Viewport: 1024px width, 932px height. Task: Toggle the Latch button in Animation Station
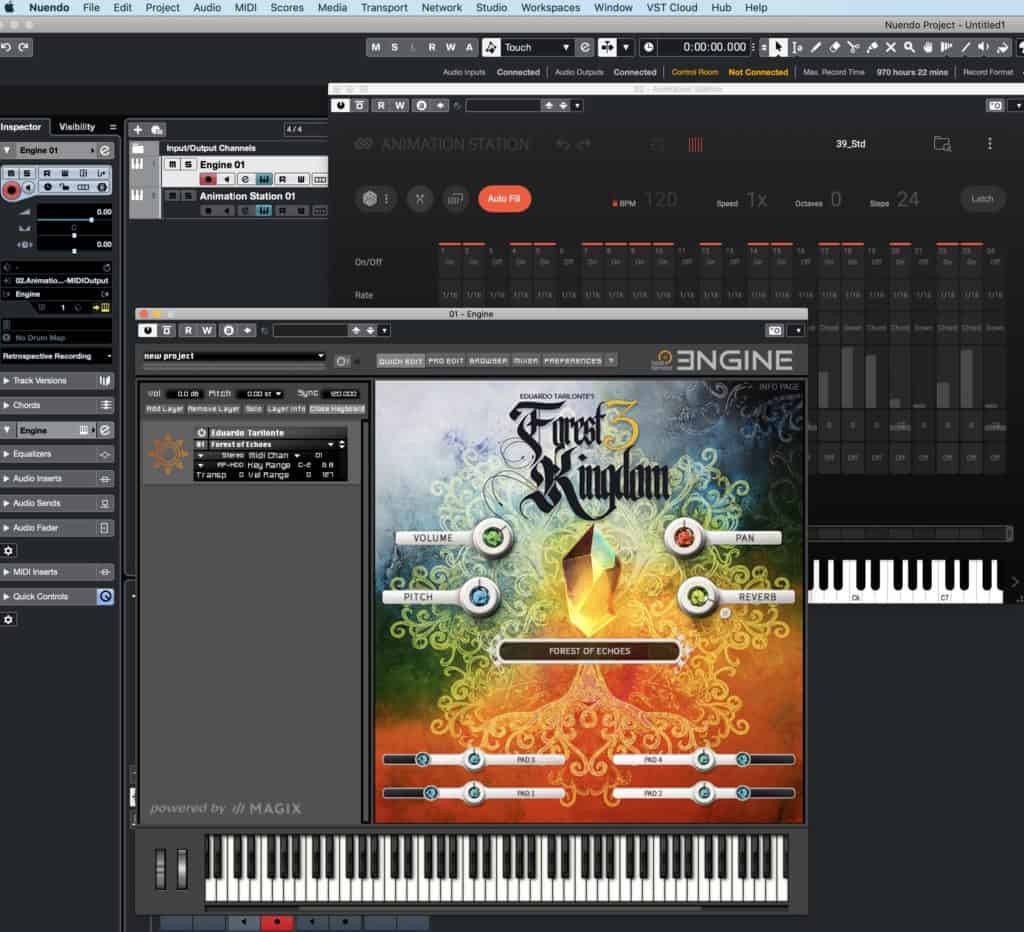click(x=982, y=199)
